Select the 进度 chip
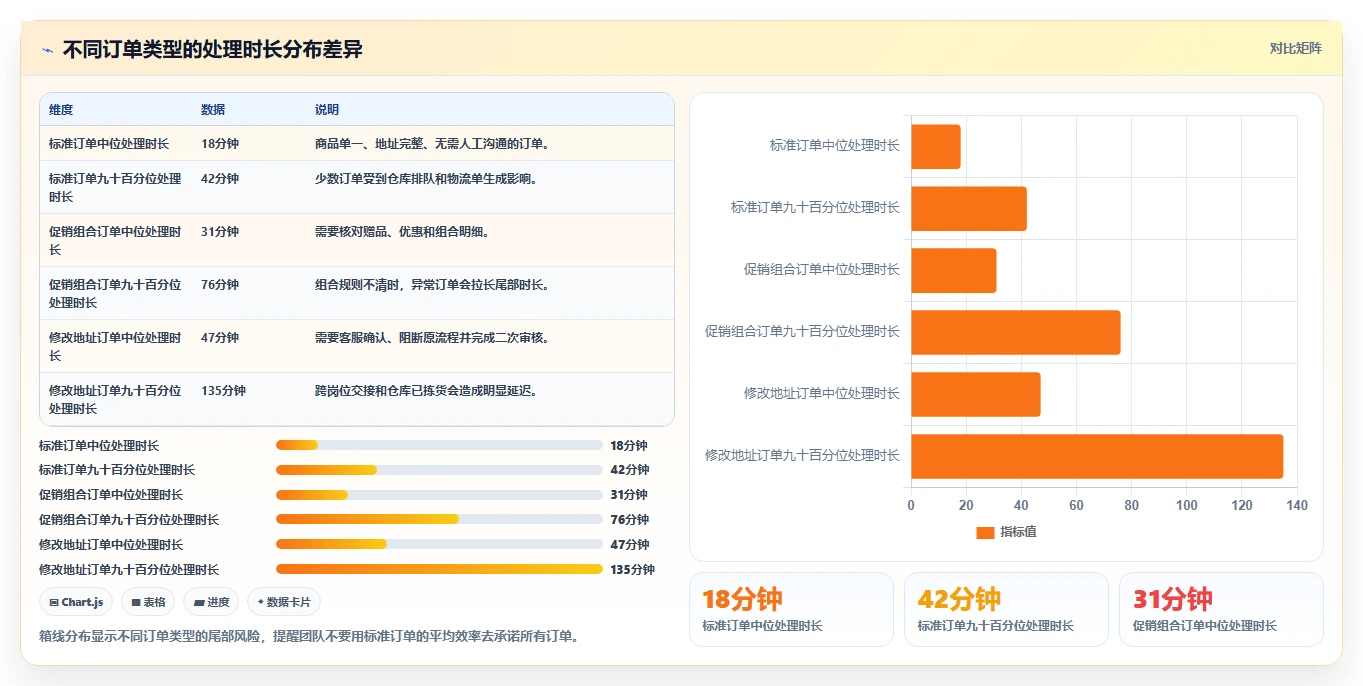Viewport: 1363px width, 686px height. [x=211, y=602]
